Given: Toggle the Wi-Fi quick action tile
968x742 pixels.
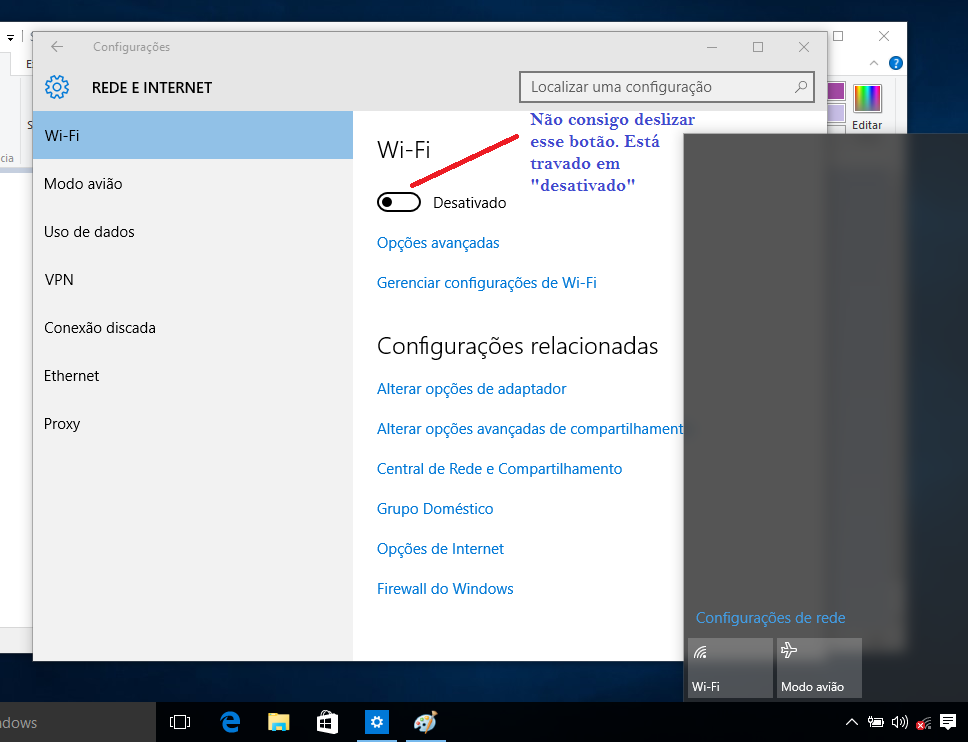Looking at the screenshot, I should point(730,668).
